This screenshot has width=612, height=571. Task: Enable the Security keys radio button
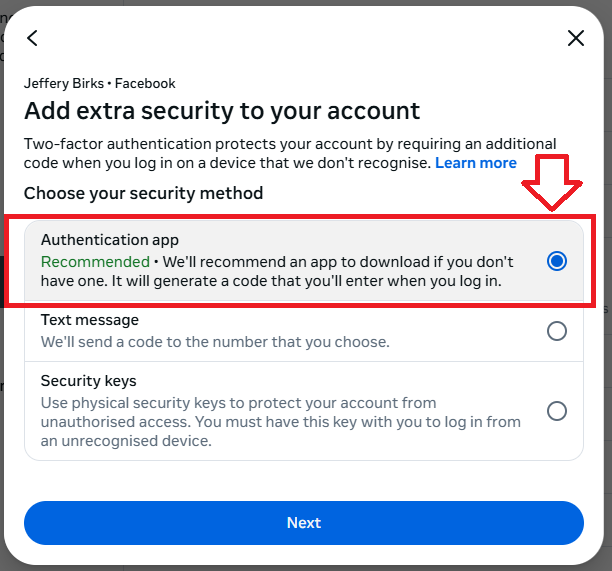[x=557, y=411]
